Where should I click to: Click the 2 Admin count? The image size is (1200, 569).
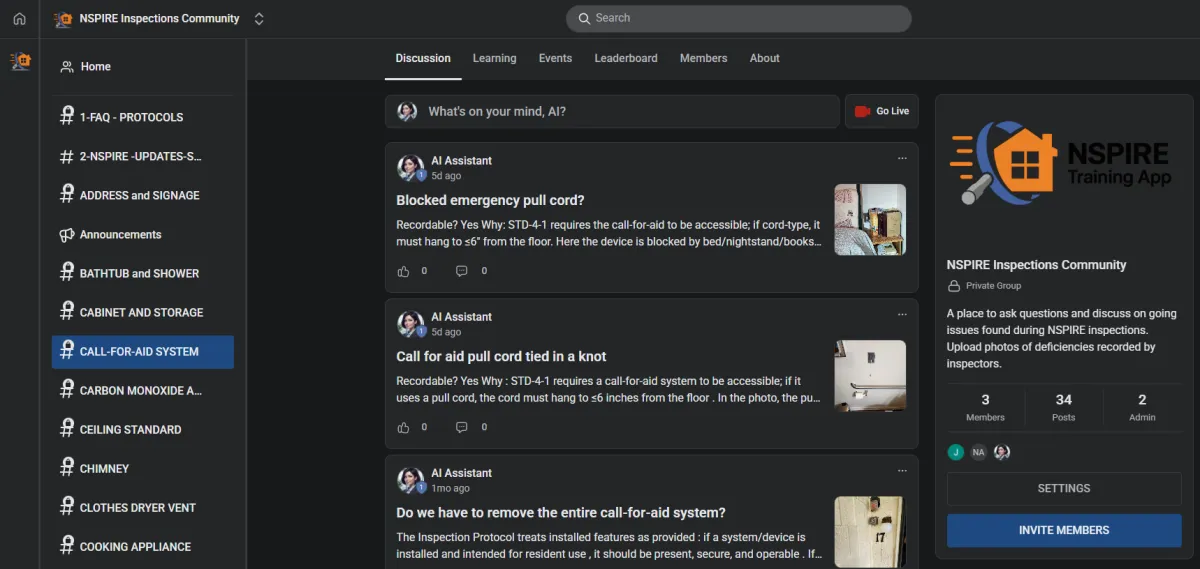pyautogui.click(x=1142, y=408)
